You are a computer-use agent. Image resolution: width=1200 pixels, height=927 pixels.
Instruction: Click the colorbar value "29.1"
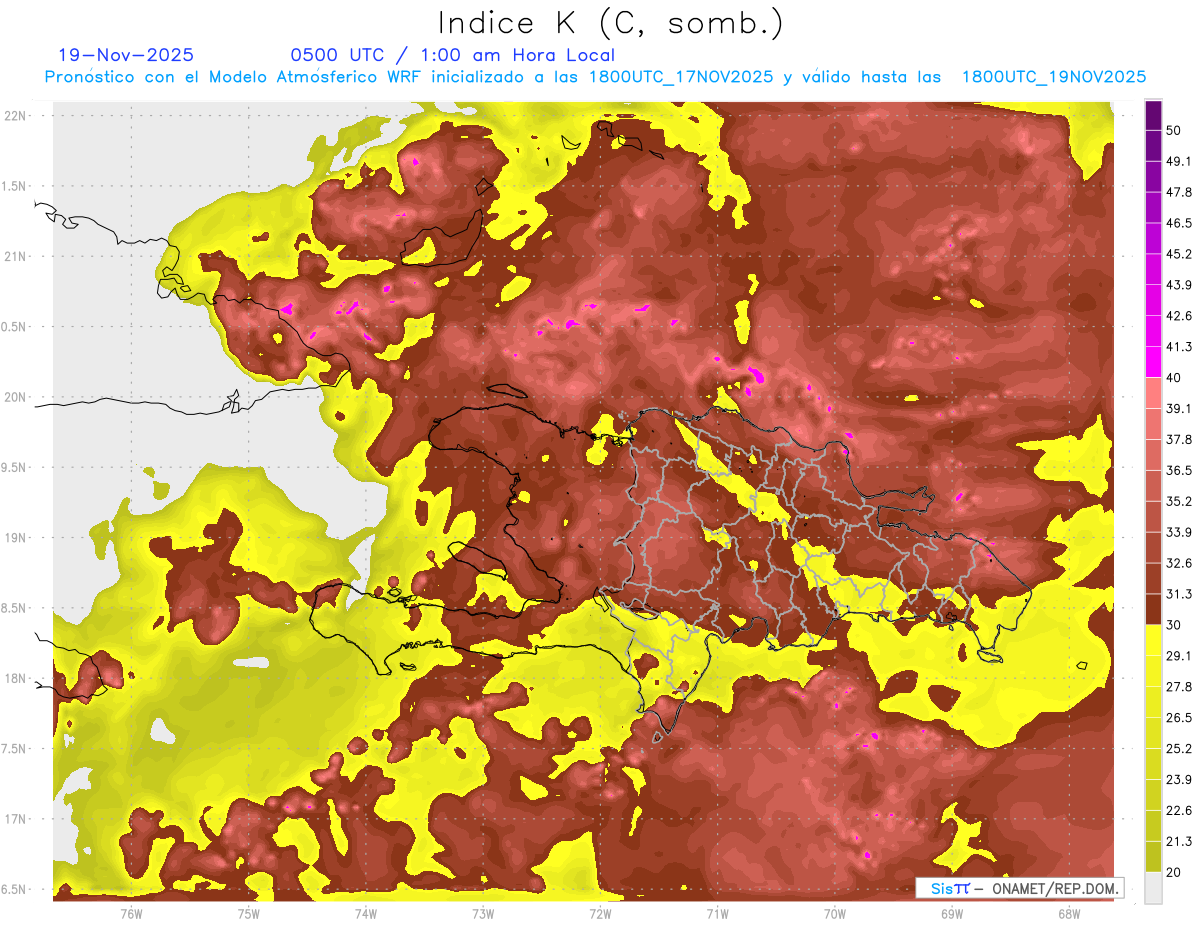point(1178,655)
